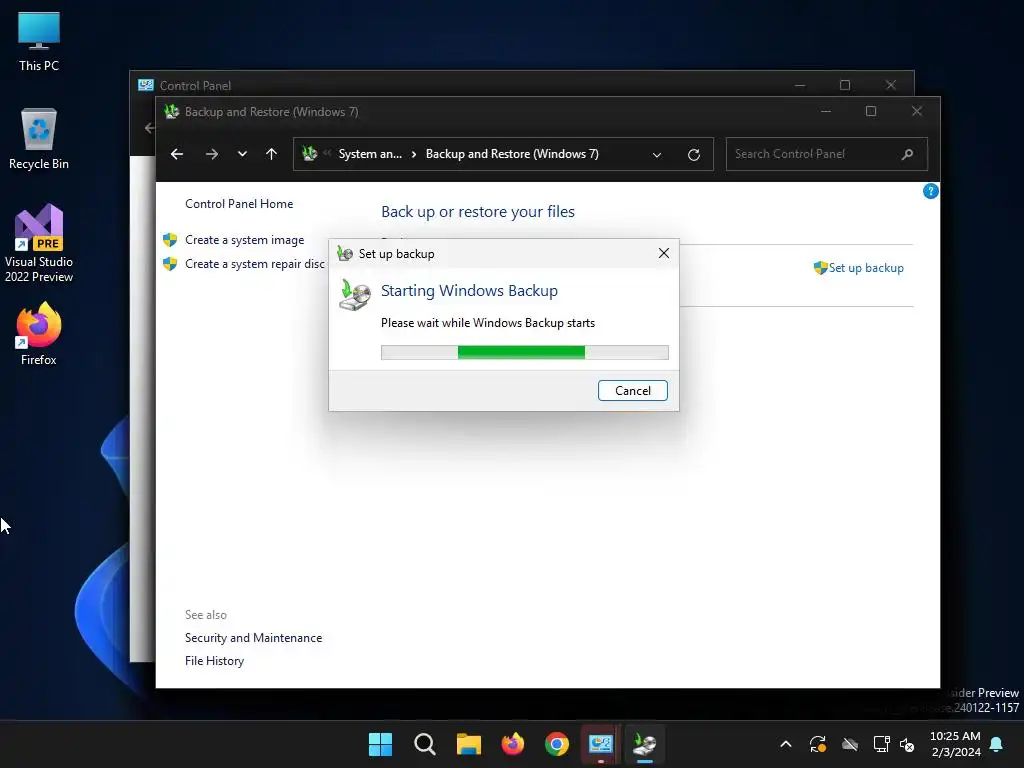
Task: Open the Set up backup link
Action: pyautogui.click(x=866, y=268)
